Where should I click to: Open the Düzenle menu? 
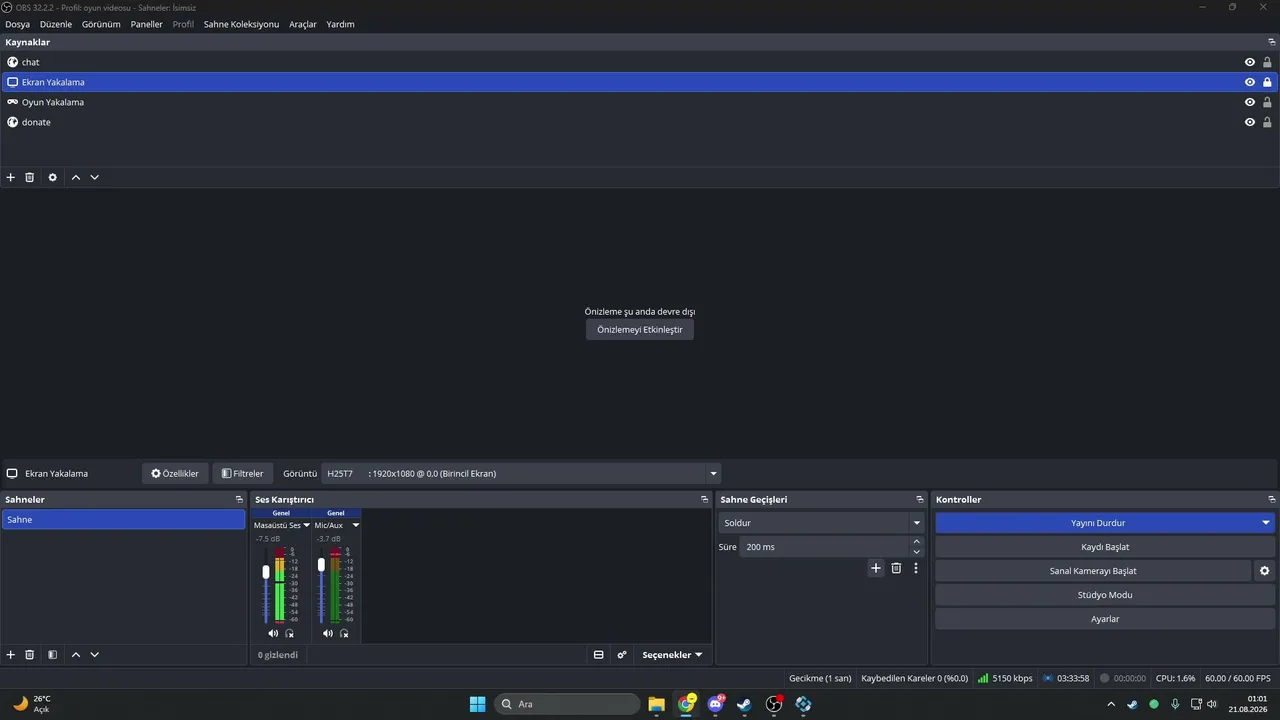(x=56, y=24)
